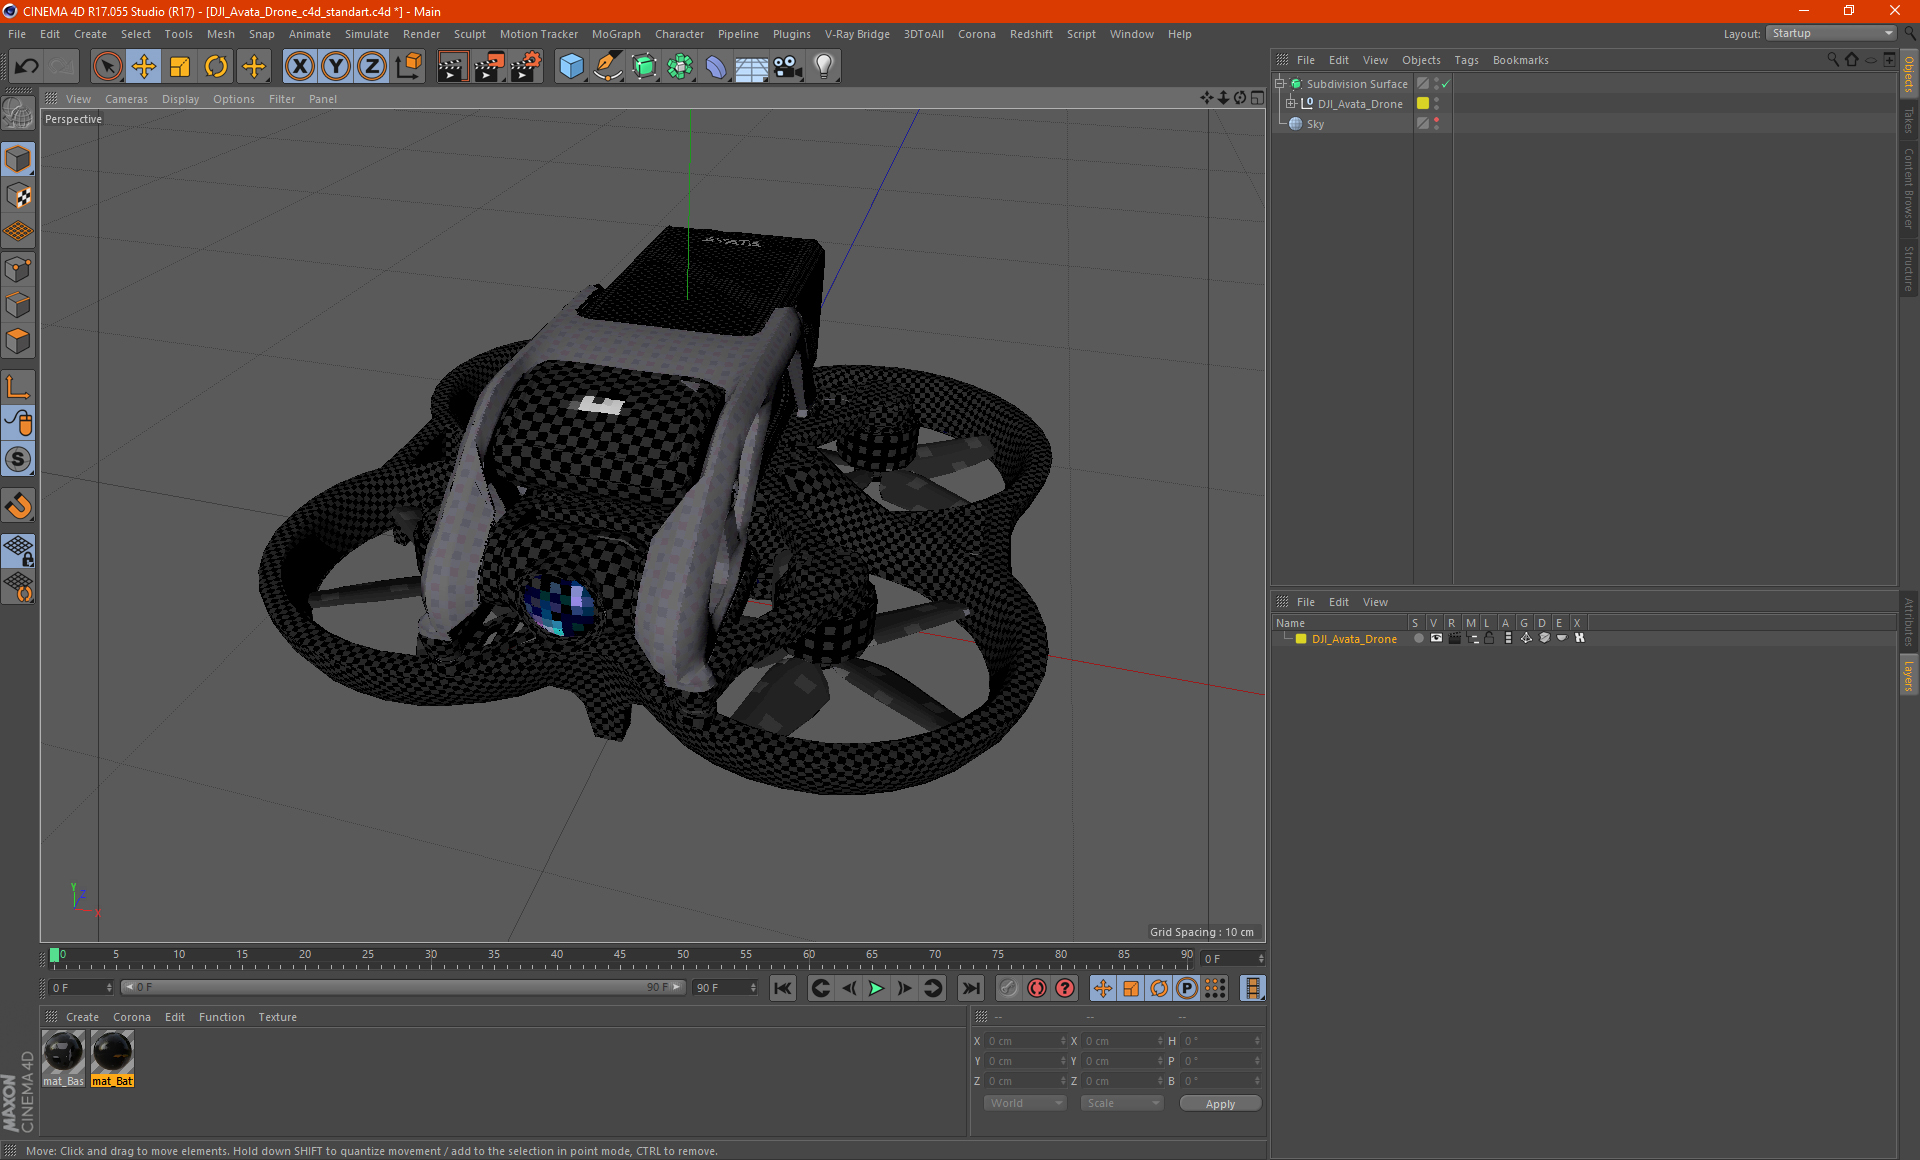Open the Layout Startup dropdown
1920x1160 pixels.
(1832, 33)
